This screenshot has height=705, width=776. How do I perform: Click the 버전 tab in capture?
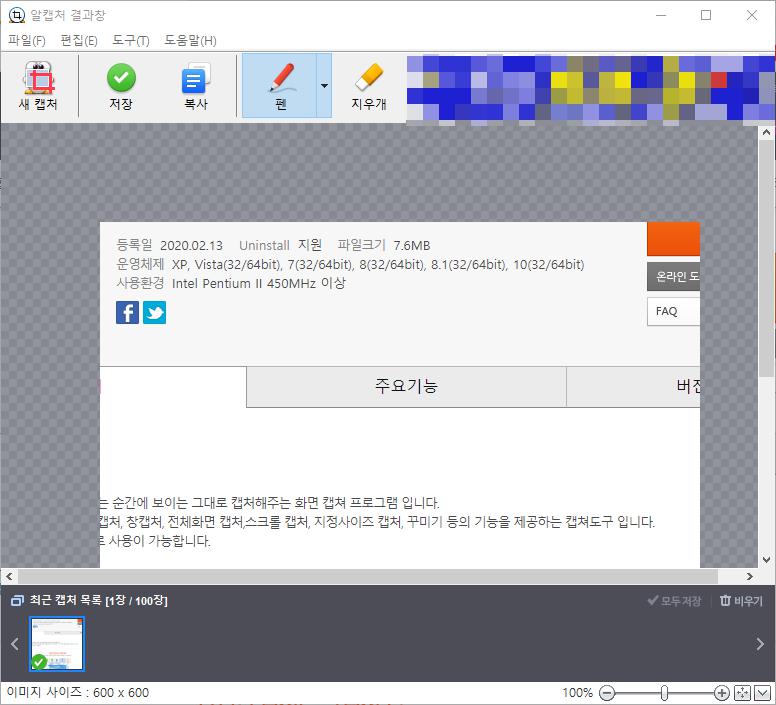pos(633,386)
